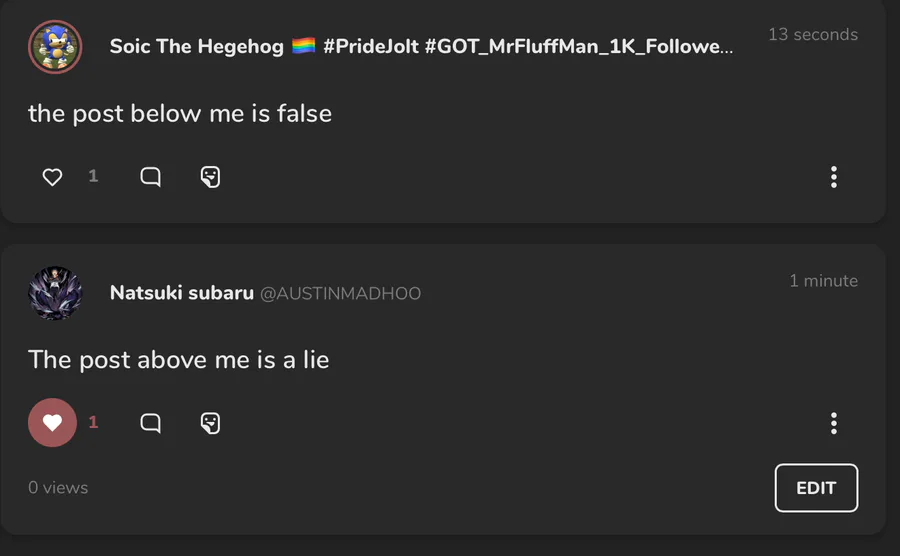
Task: Click Soic The Hegehog's Sonic avatar
Action: click(x=55, y=47)
